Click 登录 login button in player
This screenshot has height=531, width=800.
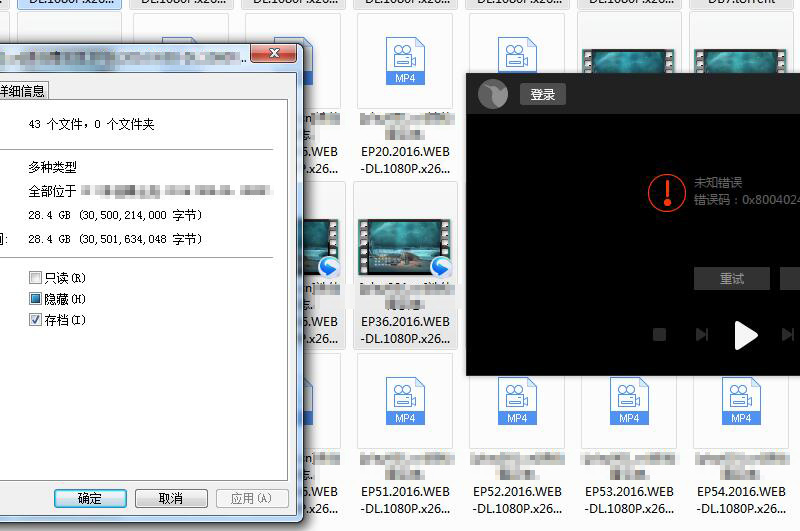click(x=542, y=94)
